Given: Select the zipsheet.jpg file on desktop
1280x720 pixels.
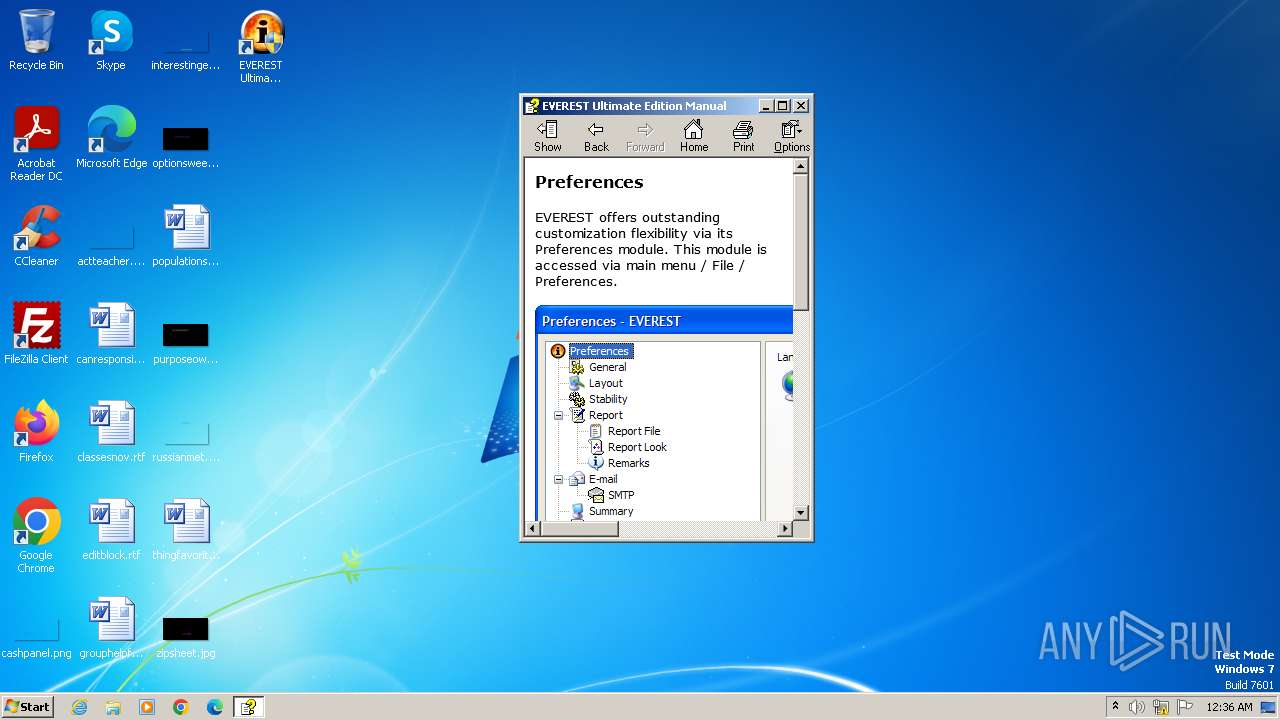Looking at the screenshot, I should [x=186, y=638].
